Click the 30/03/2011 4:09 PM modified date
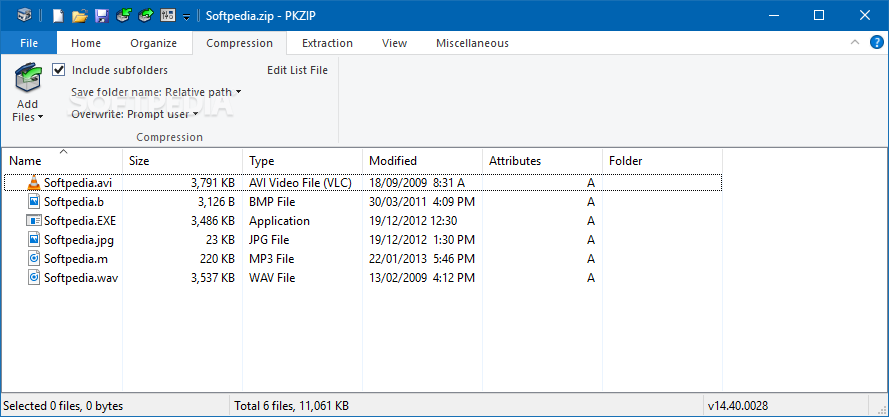 [422, 202]
